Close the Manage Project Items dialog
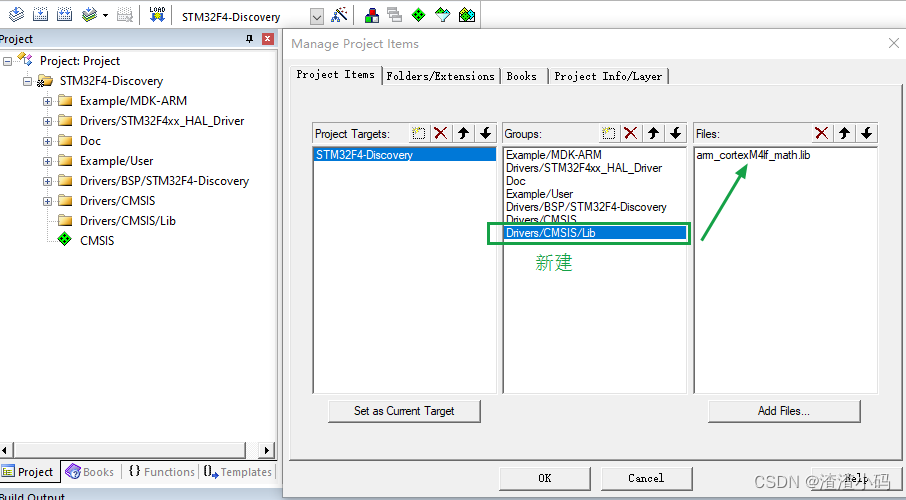This screenshot has height=500, width=906. [893, 43]
